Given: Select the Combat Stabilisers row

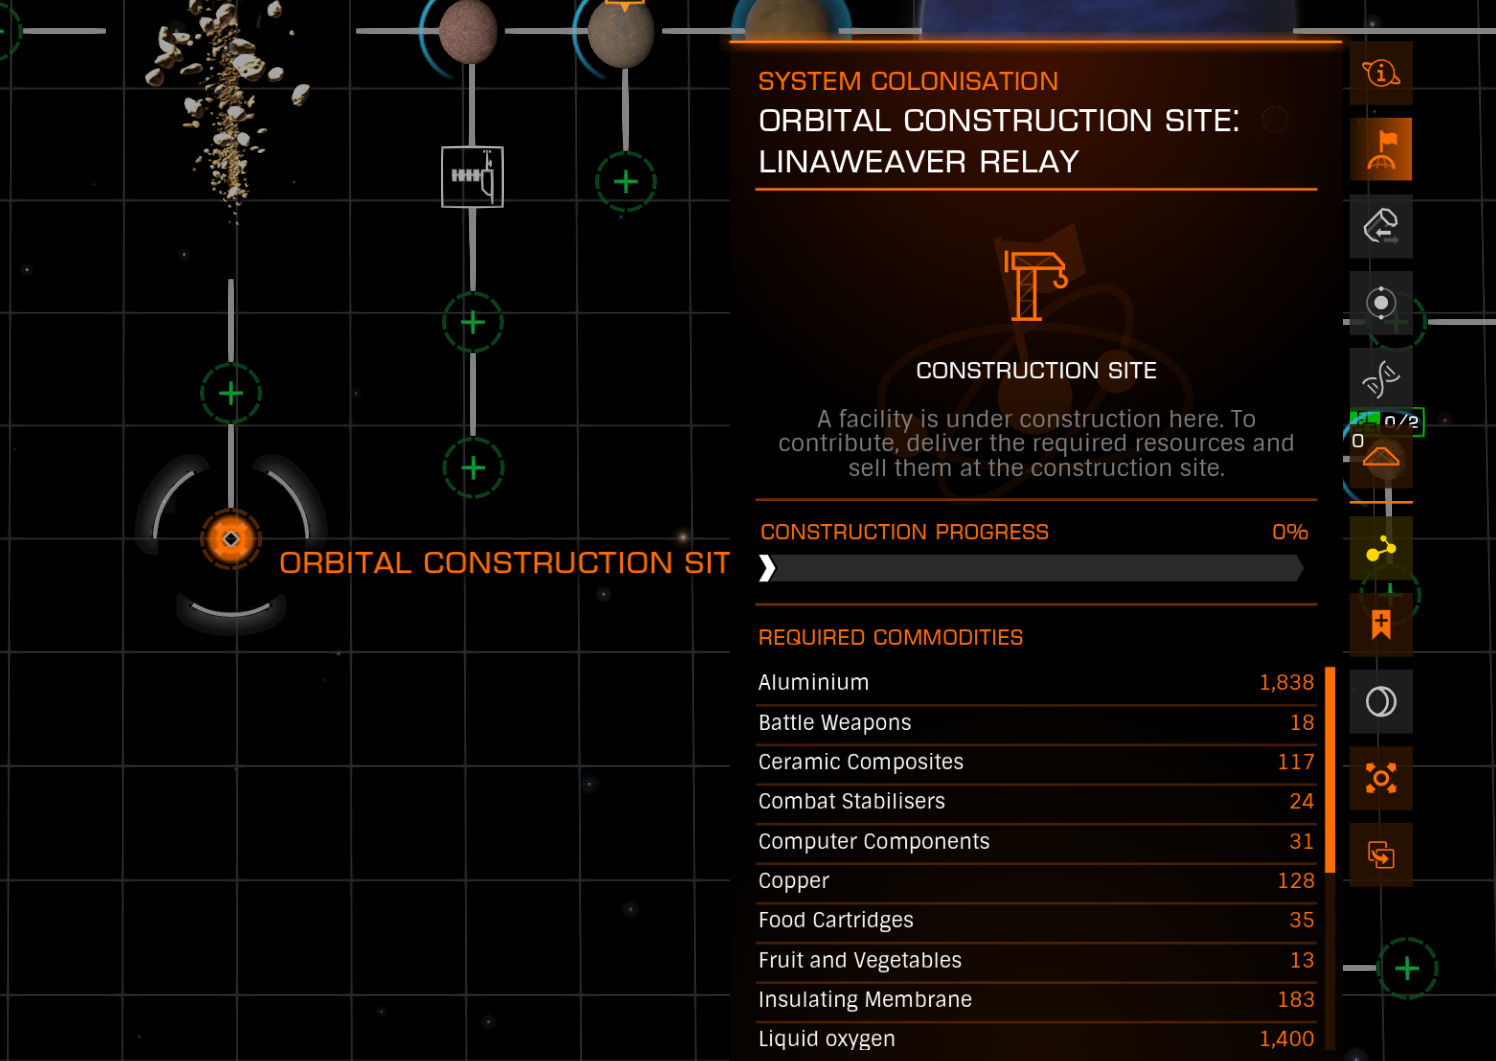Looking at the screenshot, I should (x=1036, y=802).
